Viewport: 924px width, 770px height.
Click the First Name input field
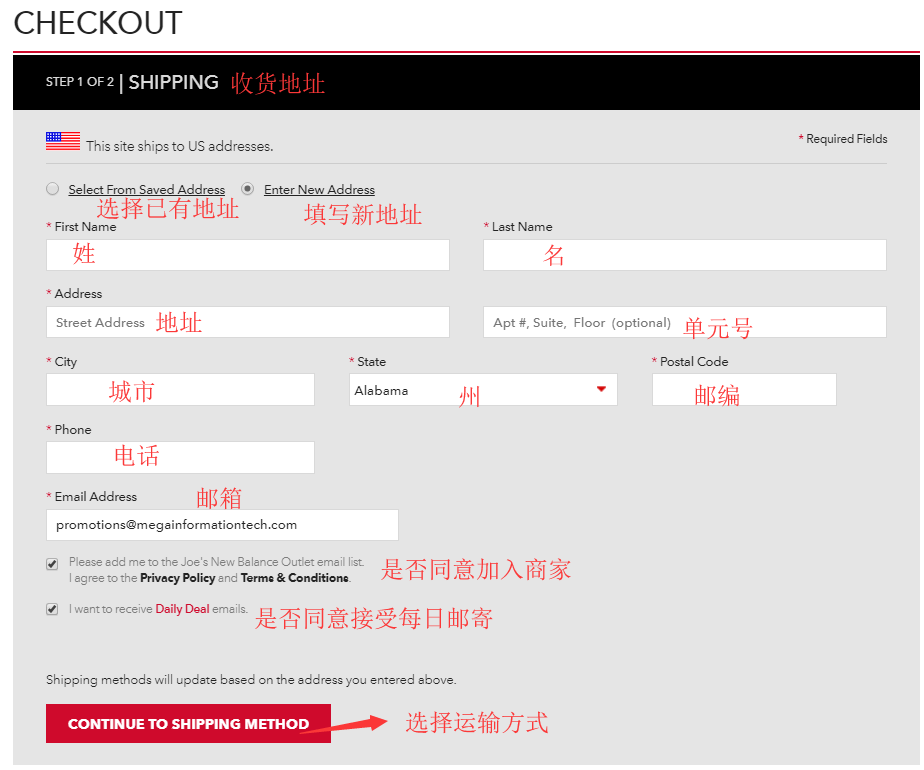(x=247, y=255)
